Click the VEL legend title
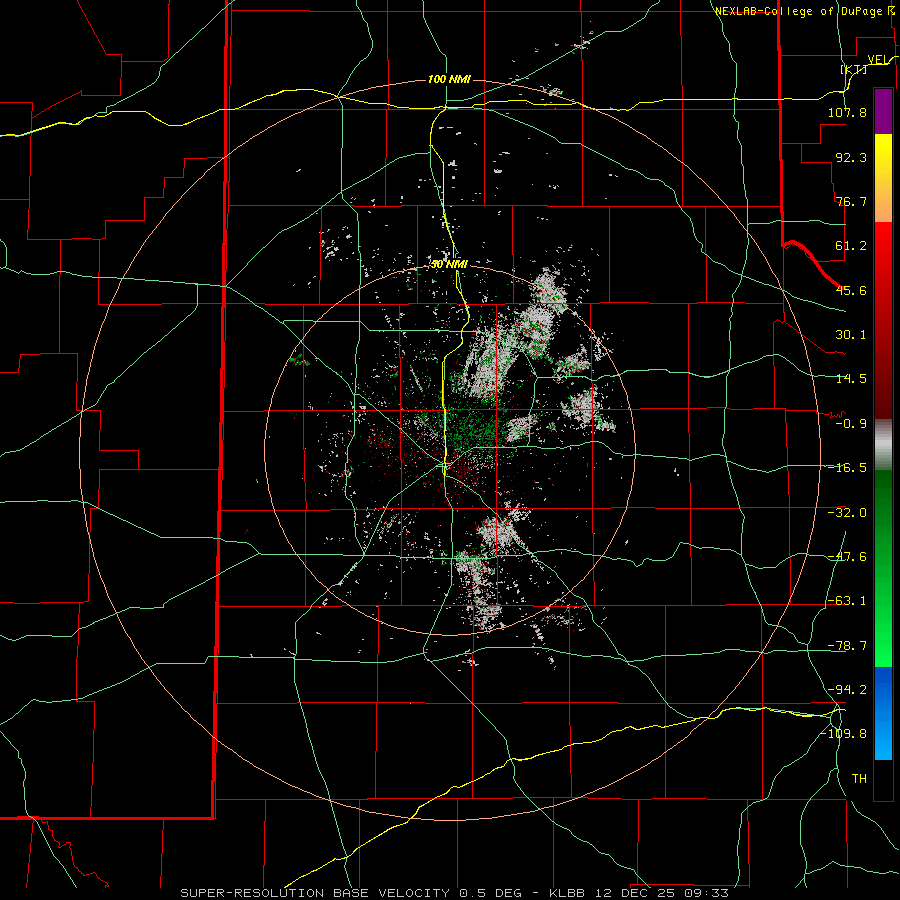 tap(880, 59)
